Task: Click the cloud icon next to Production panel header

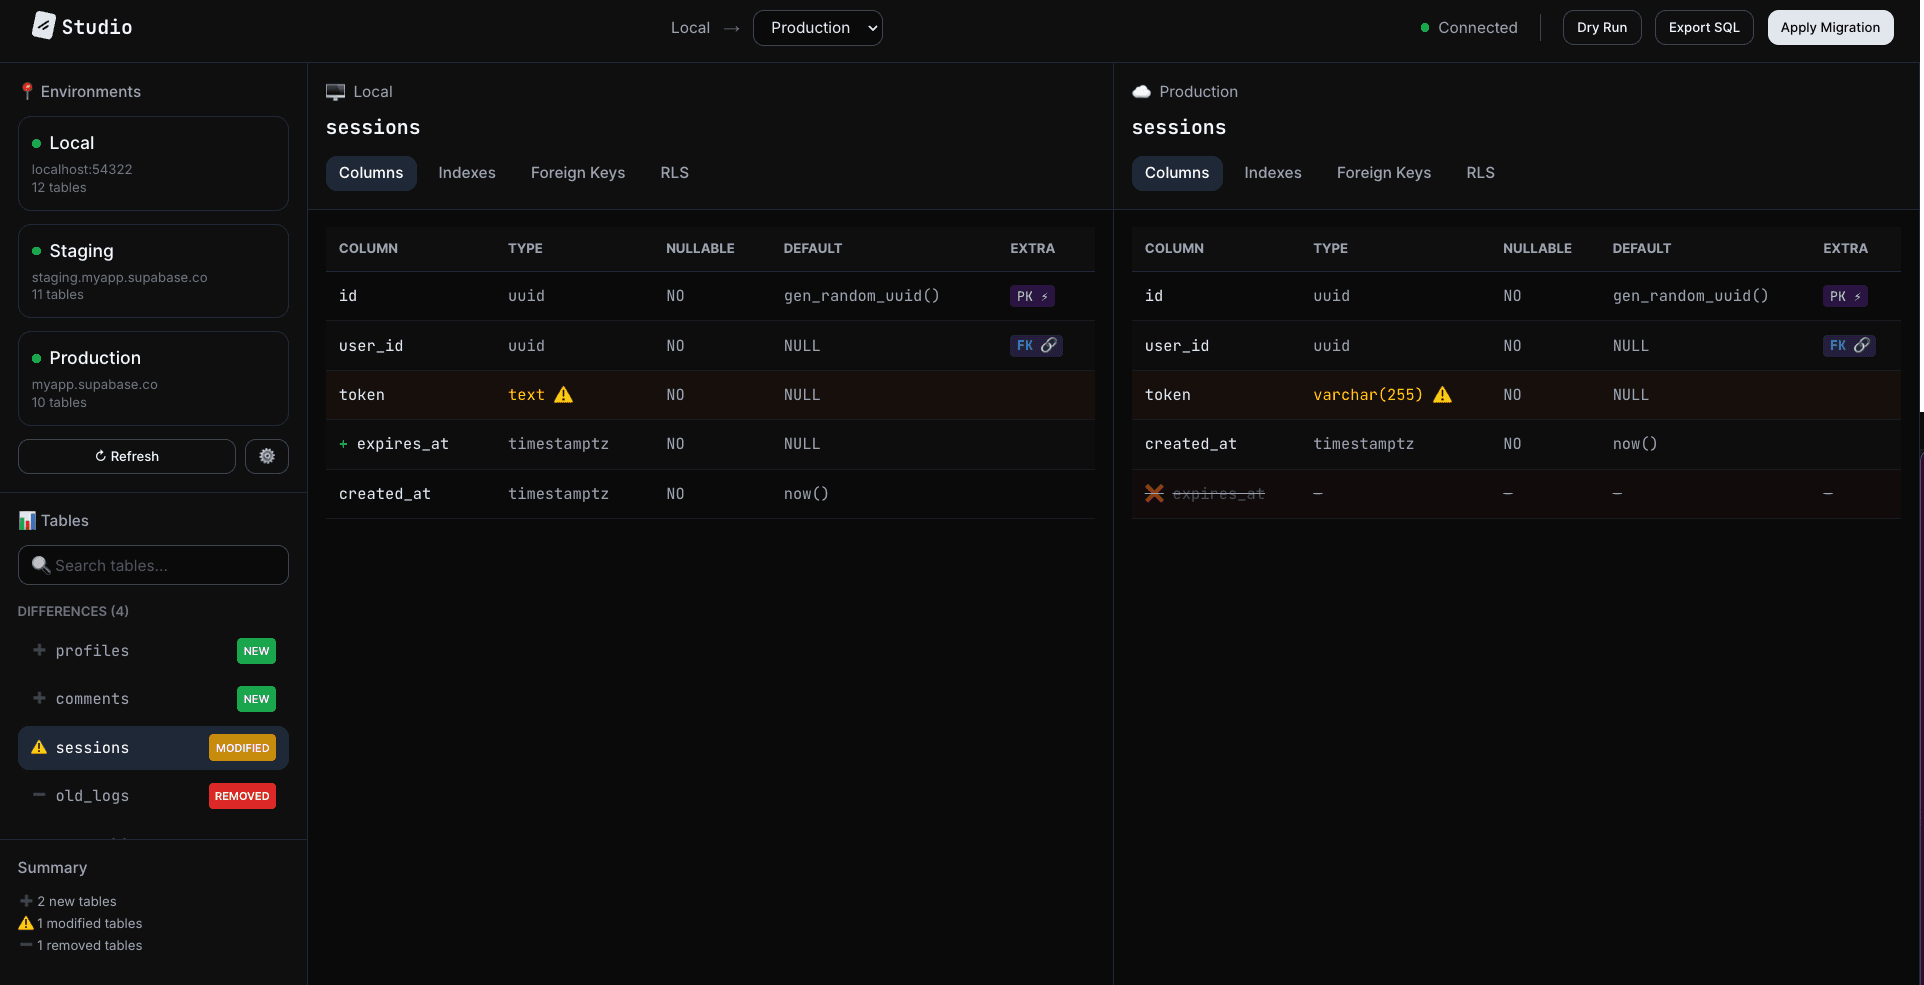Action: pyautogui.click(x=1141, y=91)
